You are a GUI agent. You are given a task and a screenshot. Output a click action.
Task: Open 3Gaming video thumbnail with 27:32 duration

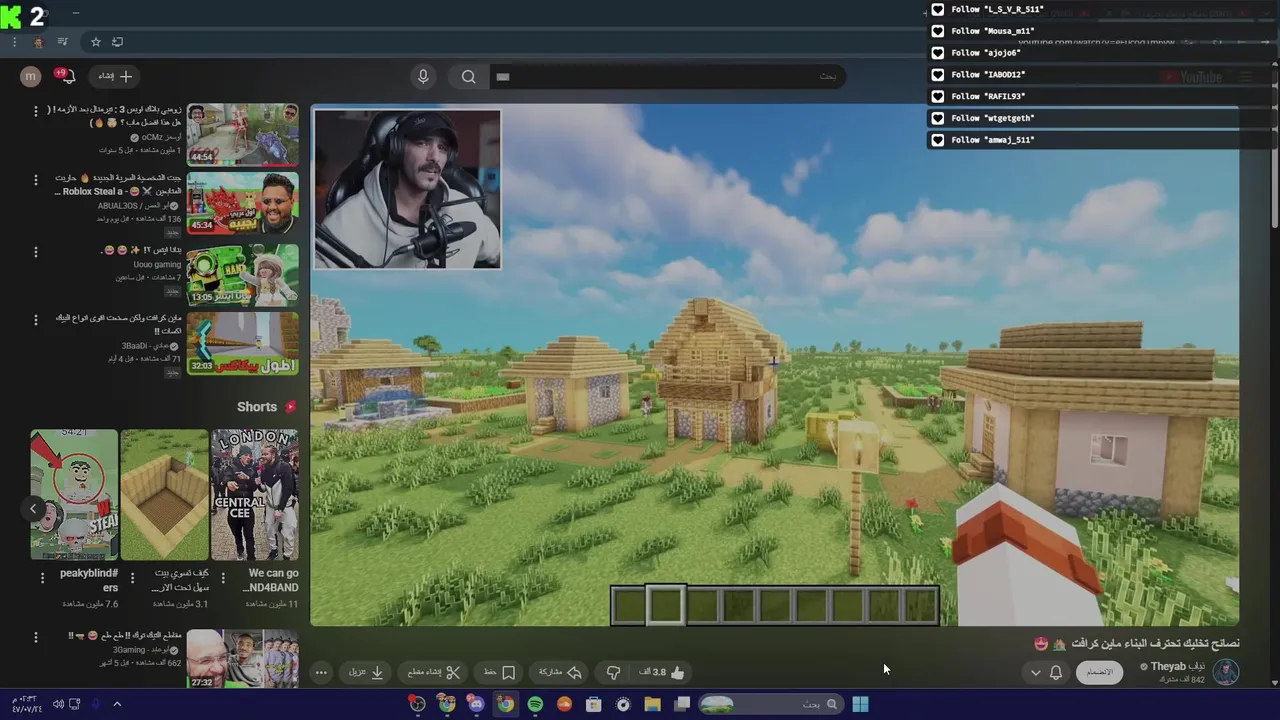pyautogui.click(x=242, y=658)
